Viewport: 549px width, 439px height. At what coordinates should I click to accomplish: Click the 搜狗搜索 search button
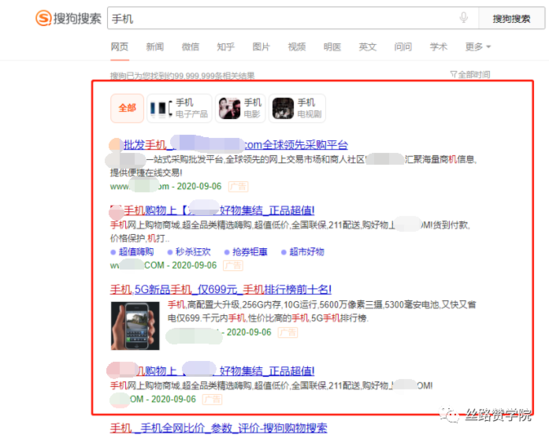tap(512, 19)
